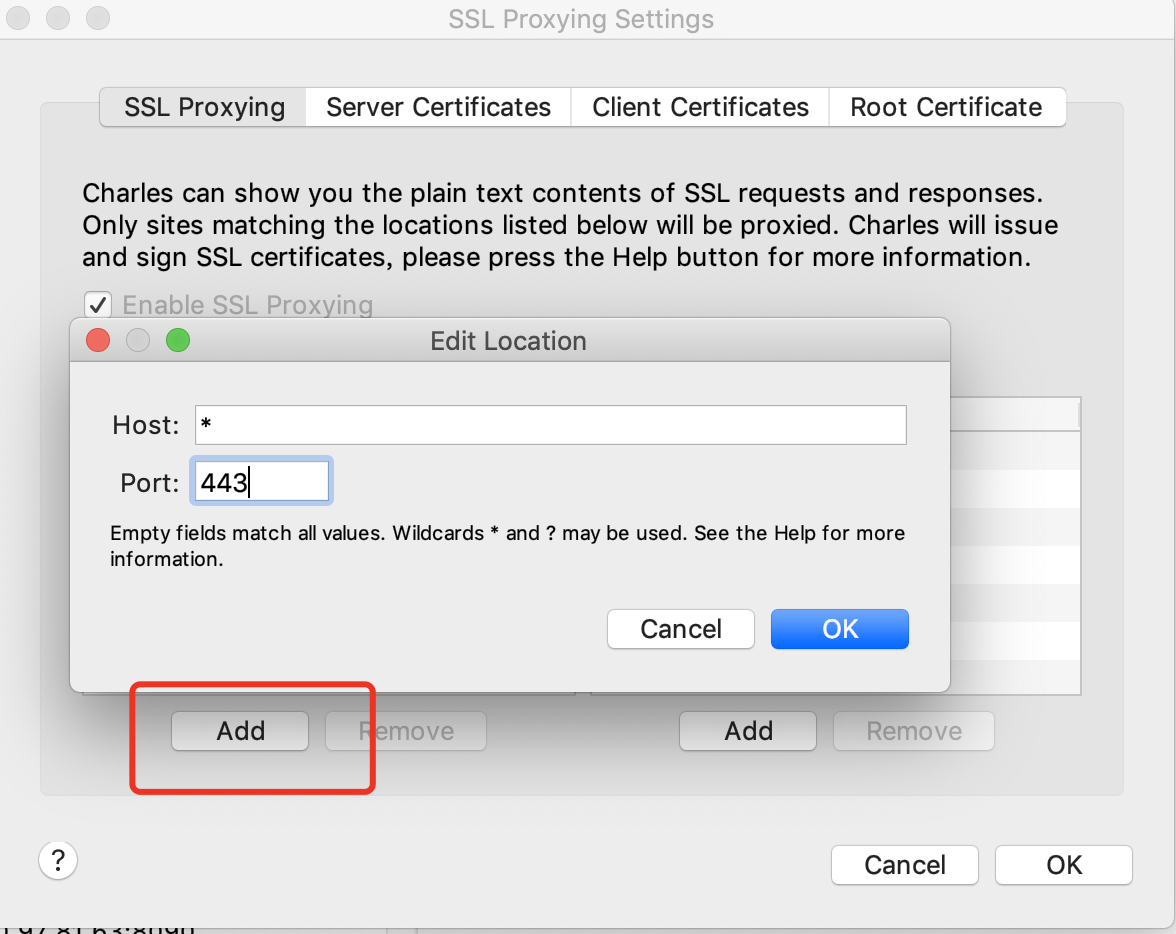This screenshot has width=1176, height=934.
Task: Click Add under the right Exclude list
Action: [x=748, y=731]
